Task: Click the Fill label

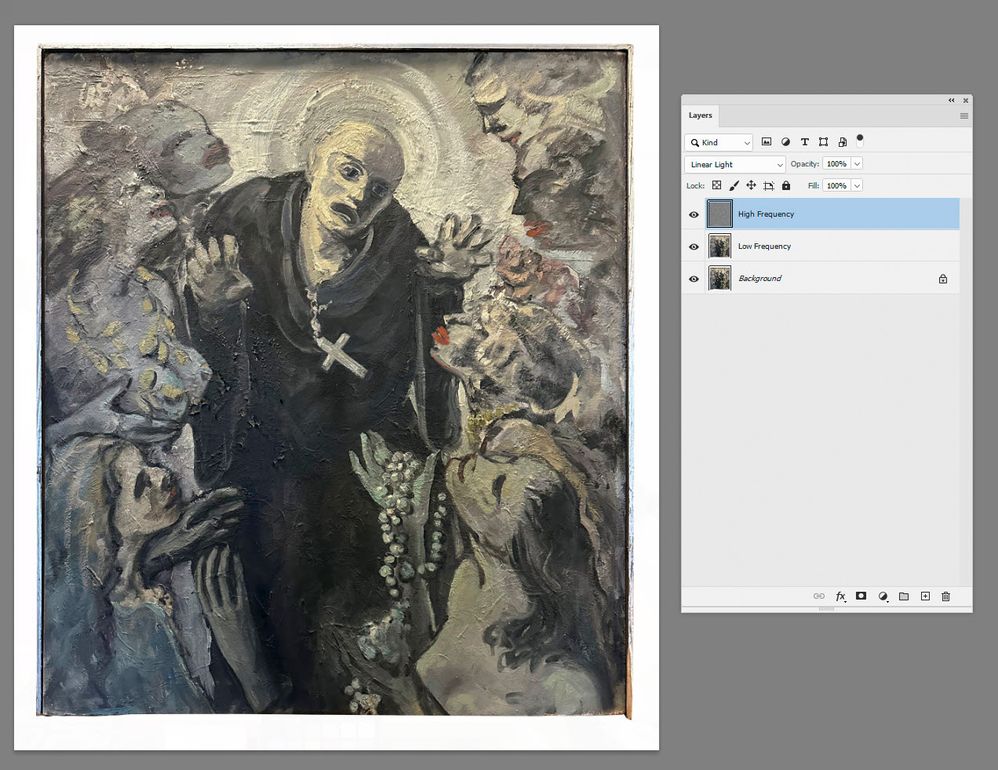Action: (813, 186)
